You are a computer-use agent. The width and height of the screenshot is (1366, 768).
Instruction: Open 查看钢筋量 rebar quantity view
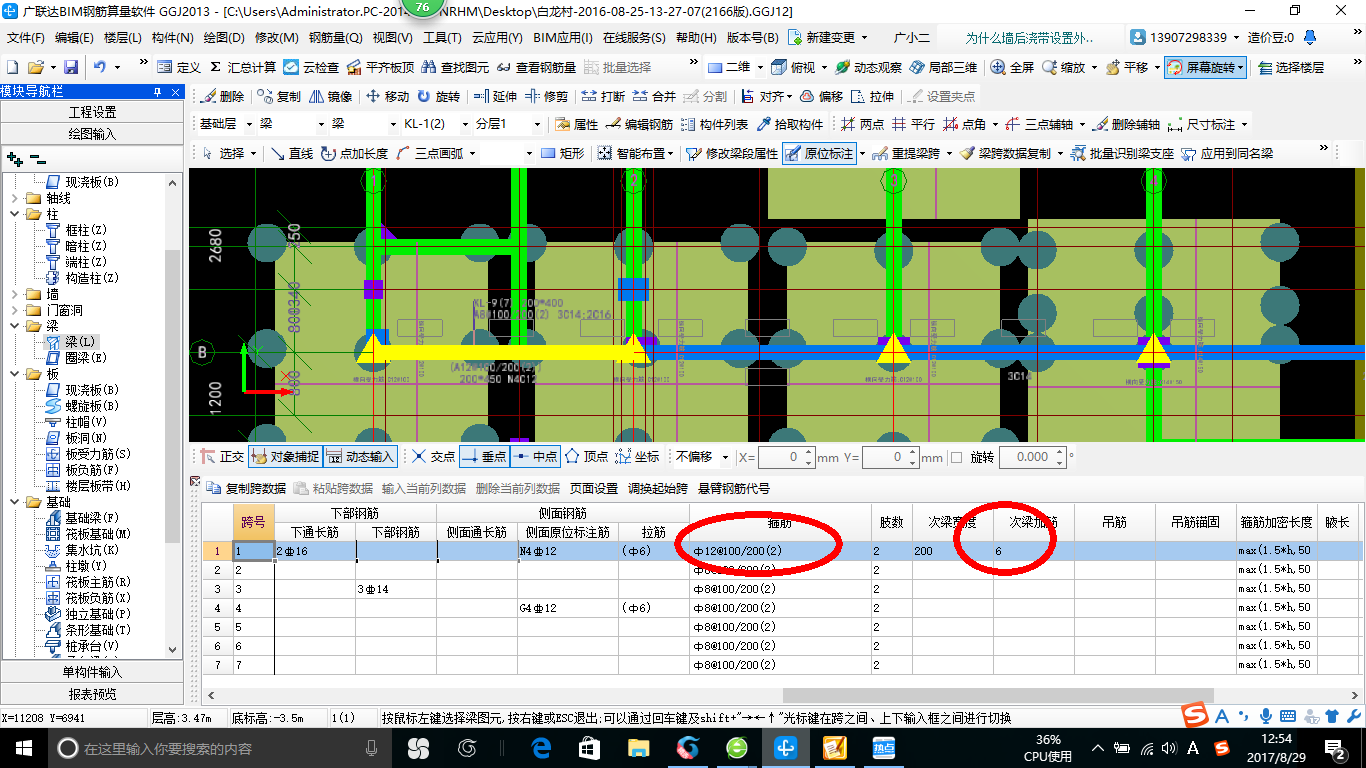click(x=536, y=67)
